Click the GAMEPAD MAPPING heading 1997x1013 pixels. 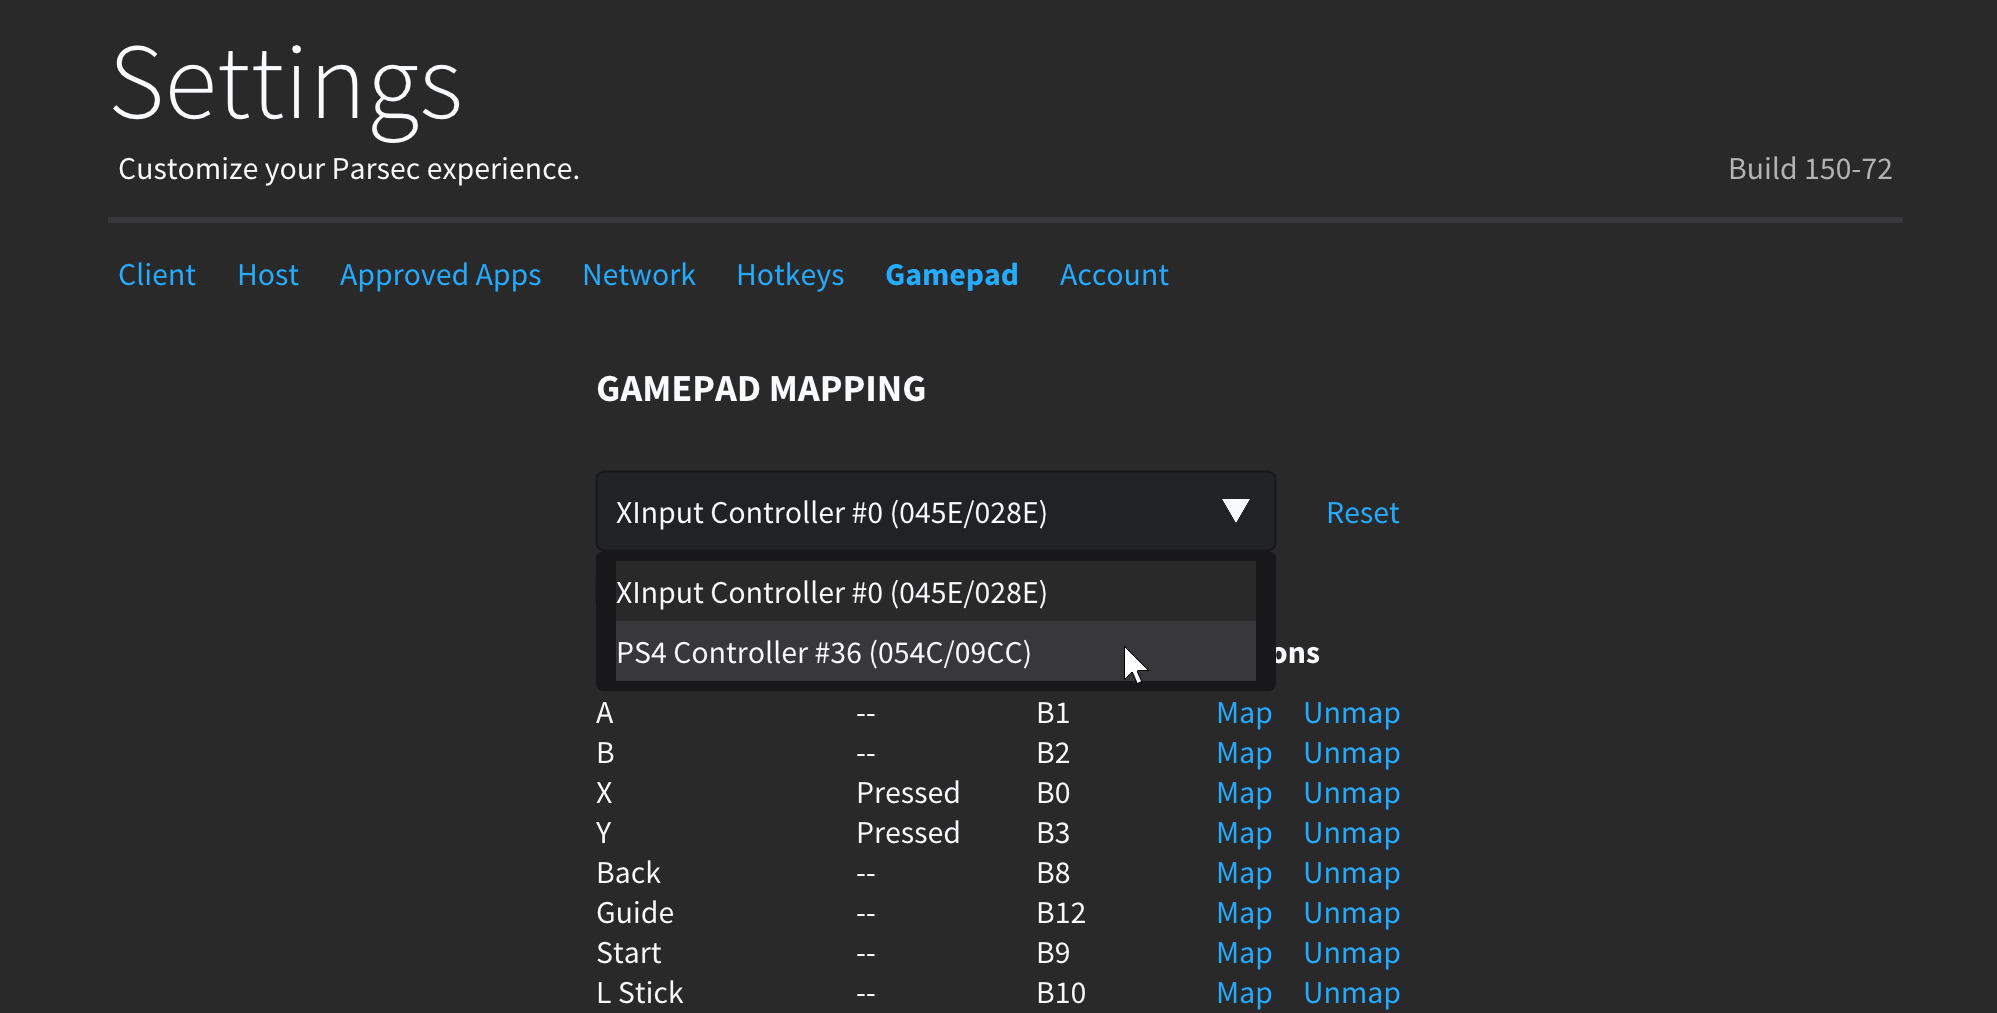761,389
